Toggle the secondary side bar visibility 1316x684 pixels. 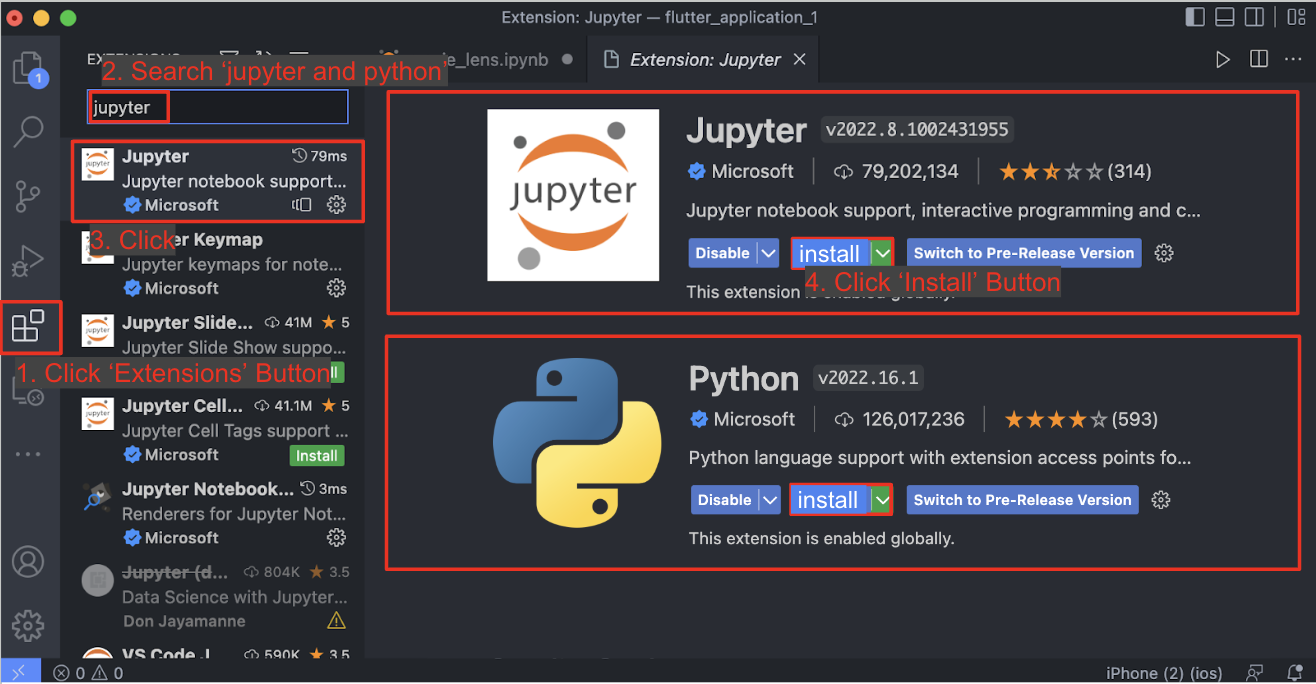1255,17
